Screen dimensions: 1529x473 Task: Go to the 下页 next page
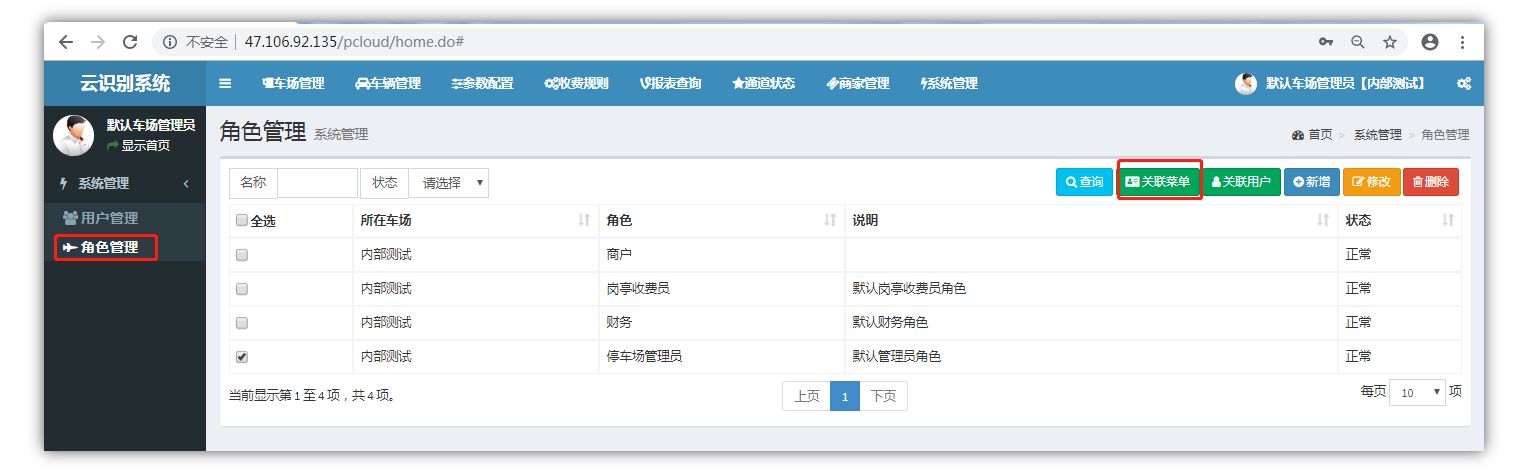coord(883,396)
